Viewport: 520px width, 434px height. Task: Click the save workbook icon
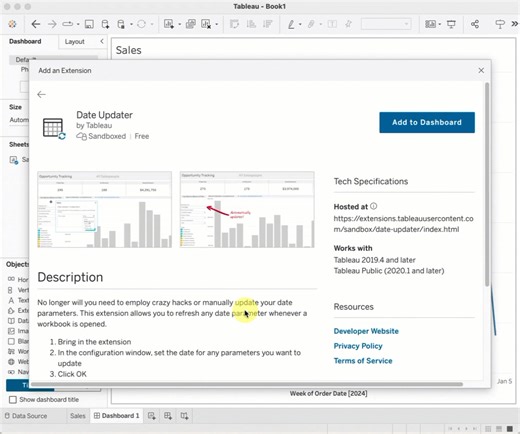pyautogui.click(x=89, y=24)
